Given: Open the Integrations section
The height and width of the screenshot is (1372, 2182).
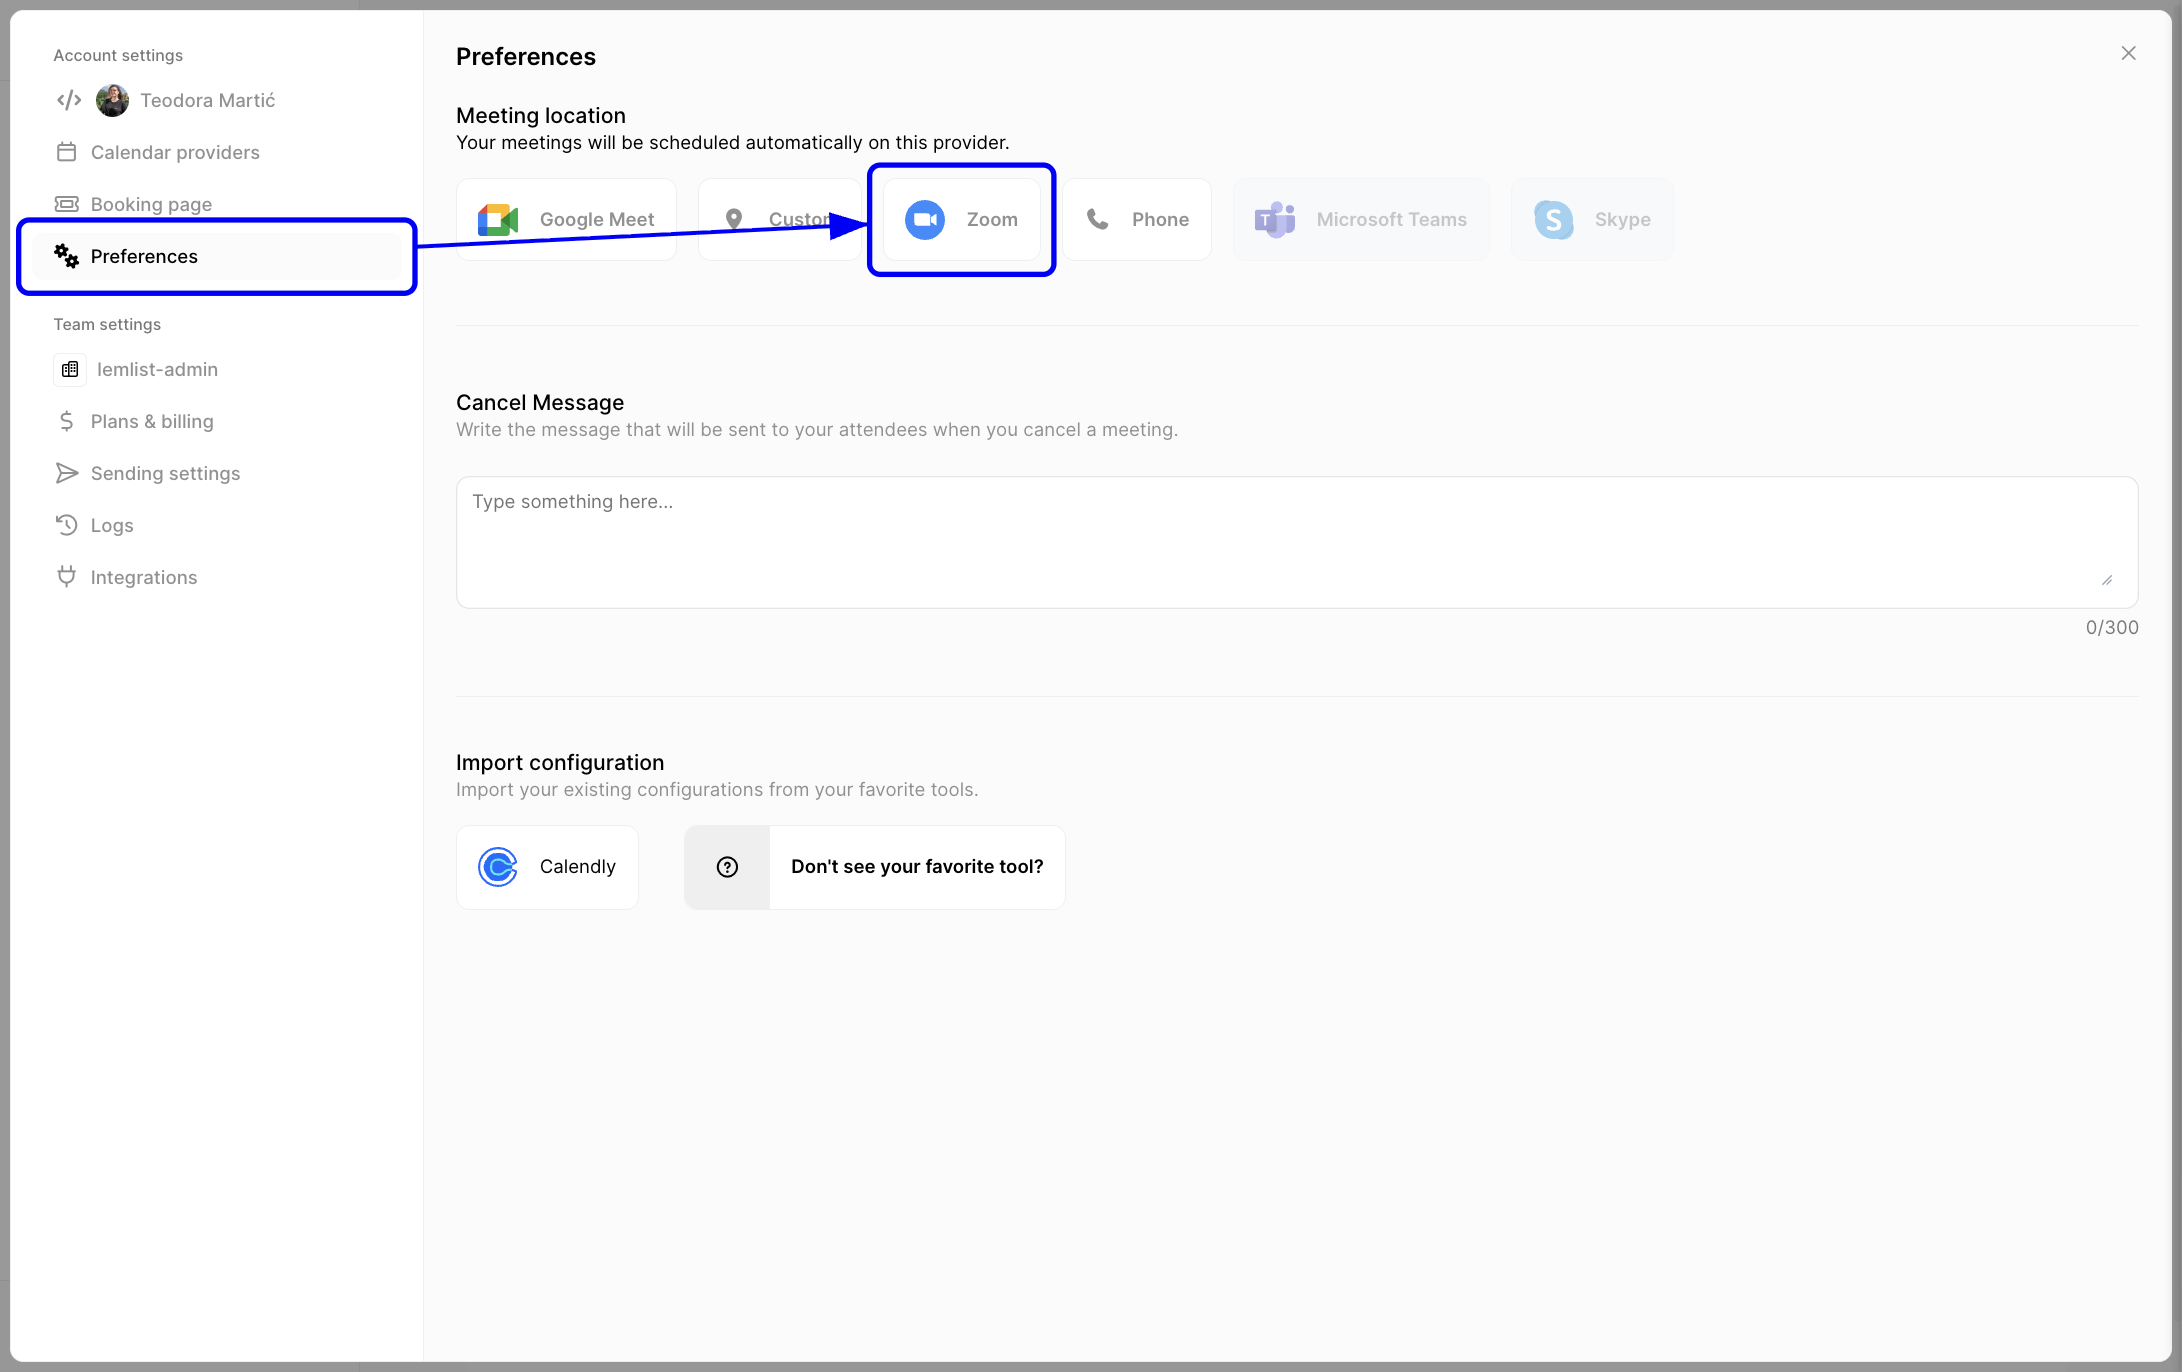Looking at the screenshot, I should pyautogui.click(x=143, y=577).
